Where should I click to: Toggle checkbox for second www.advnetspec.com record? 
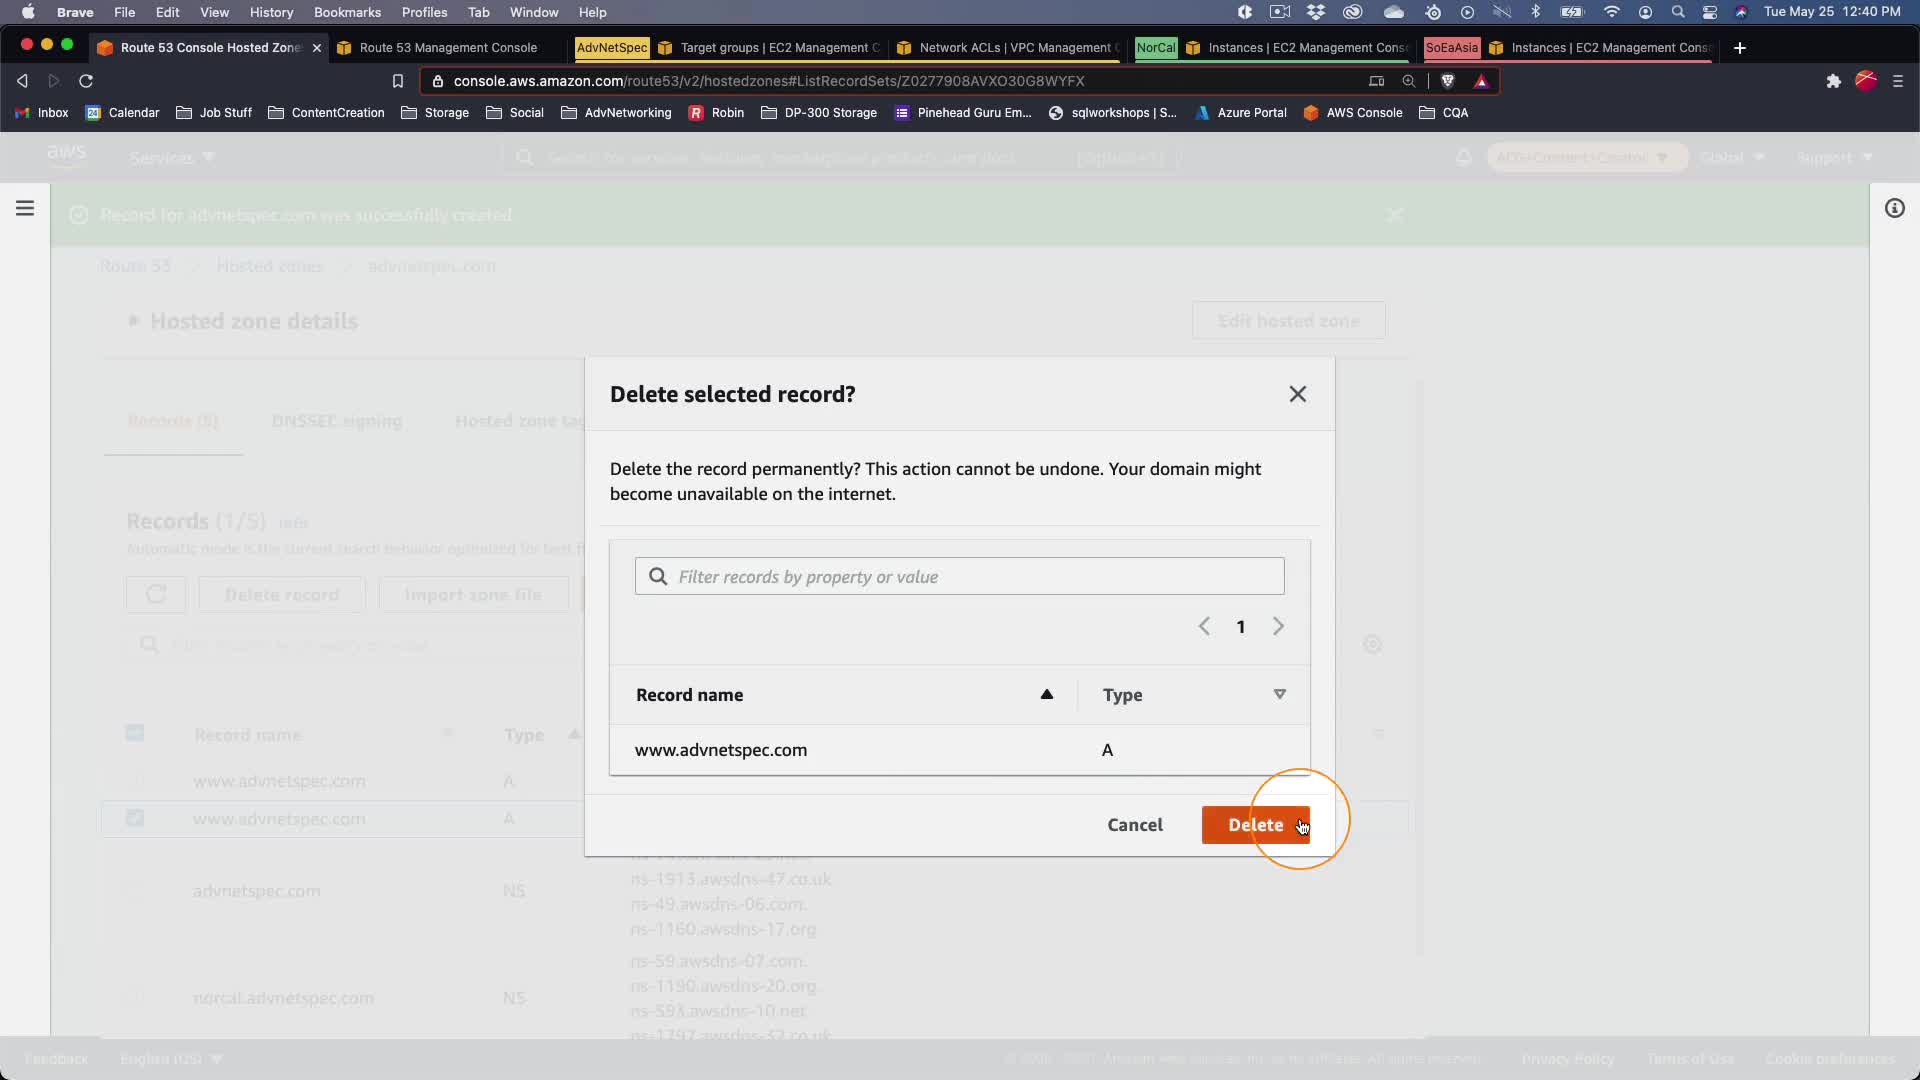pyautogui.click(x=135, y=819)
